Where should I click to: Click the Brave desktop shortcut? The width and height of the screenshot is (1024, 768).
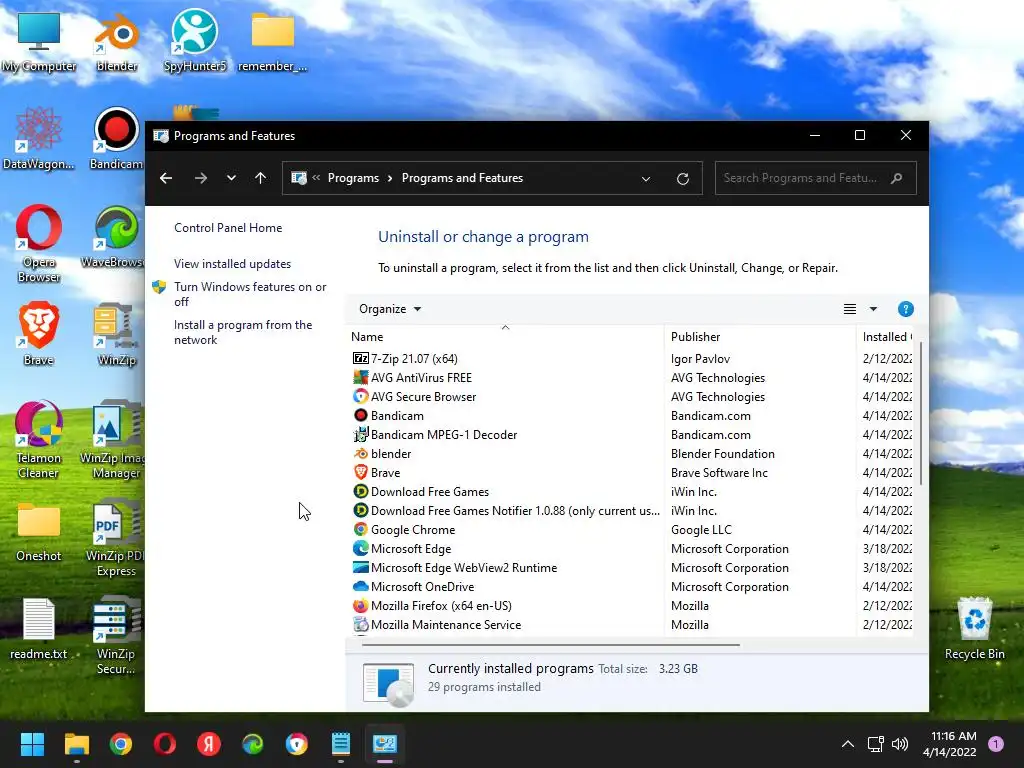39,334
